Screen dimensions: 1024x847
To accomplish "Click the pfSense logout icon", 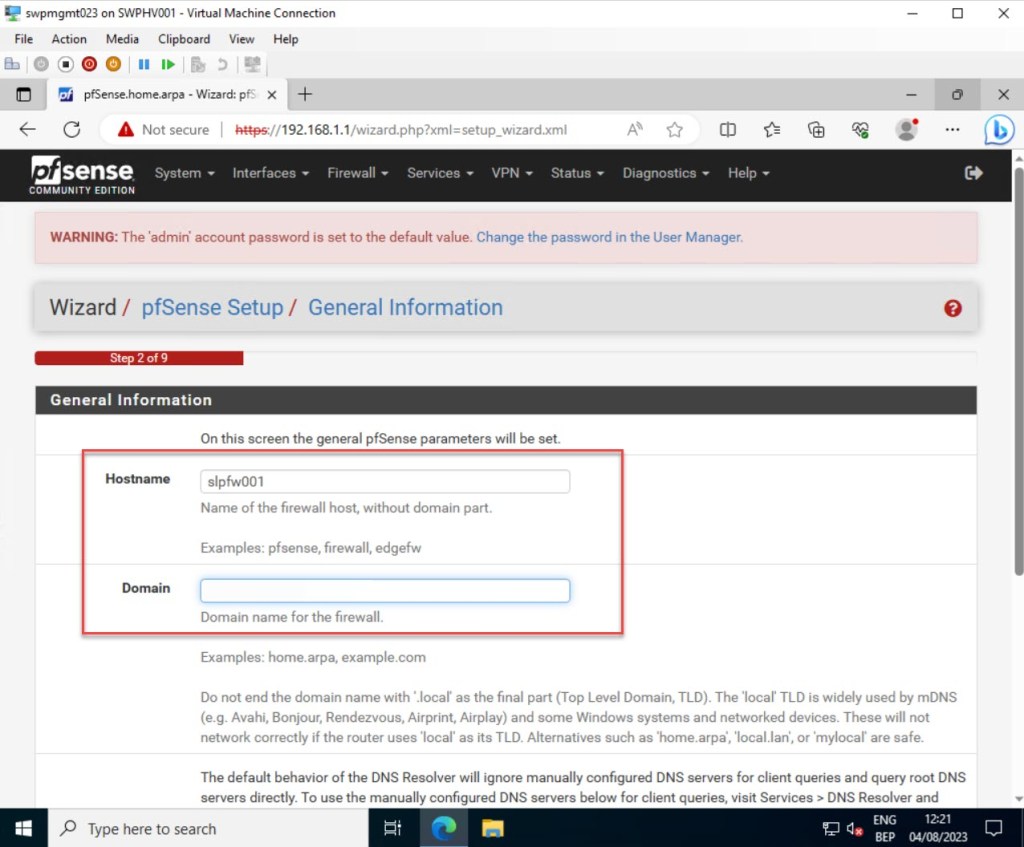I will (973, 173).
